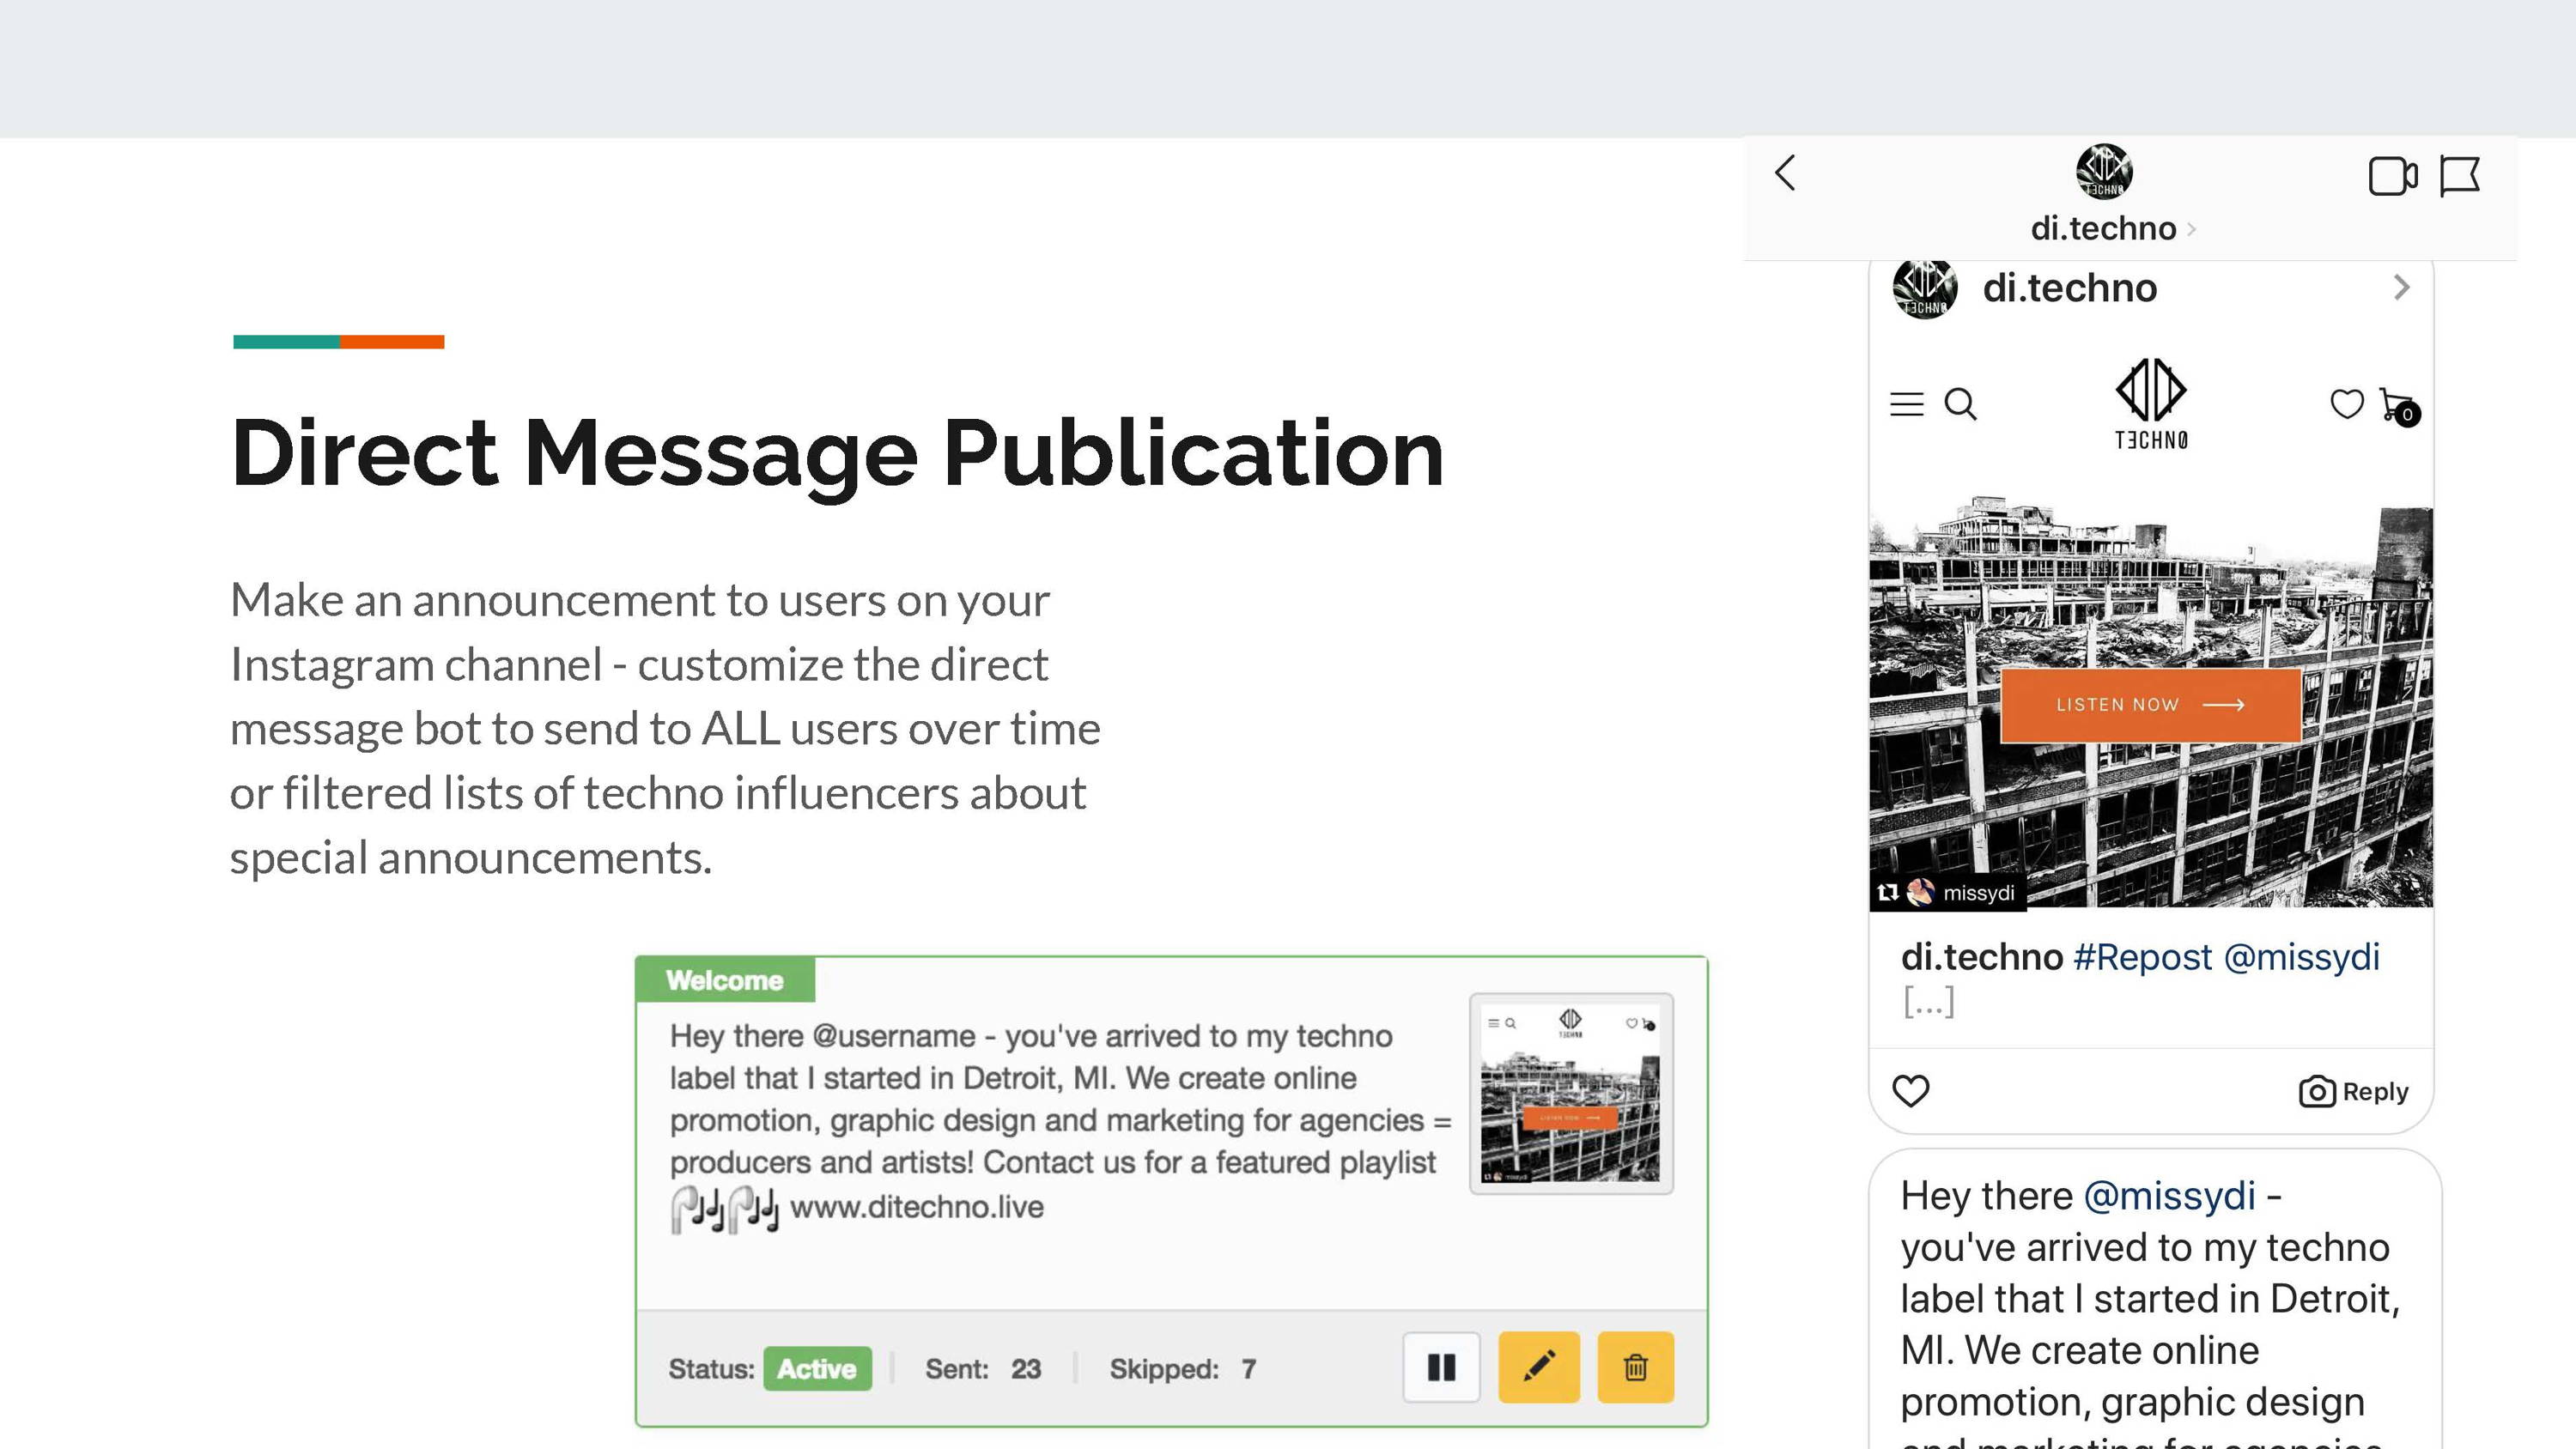Toggle the Active status badge

click(x=817, y=1368)
